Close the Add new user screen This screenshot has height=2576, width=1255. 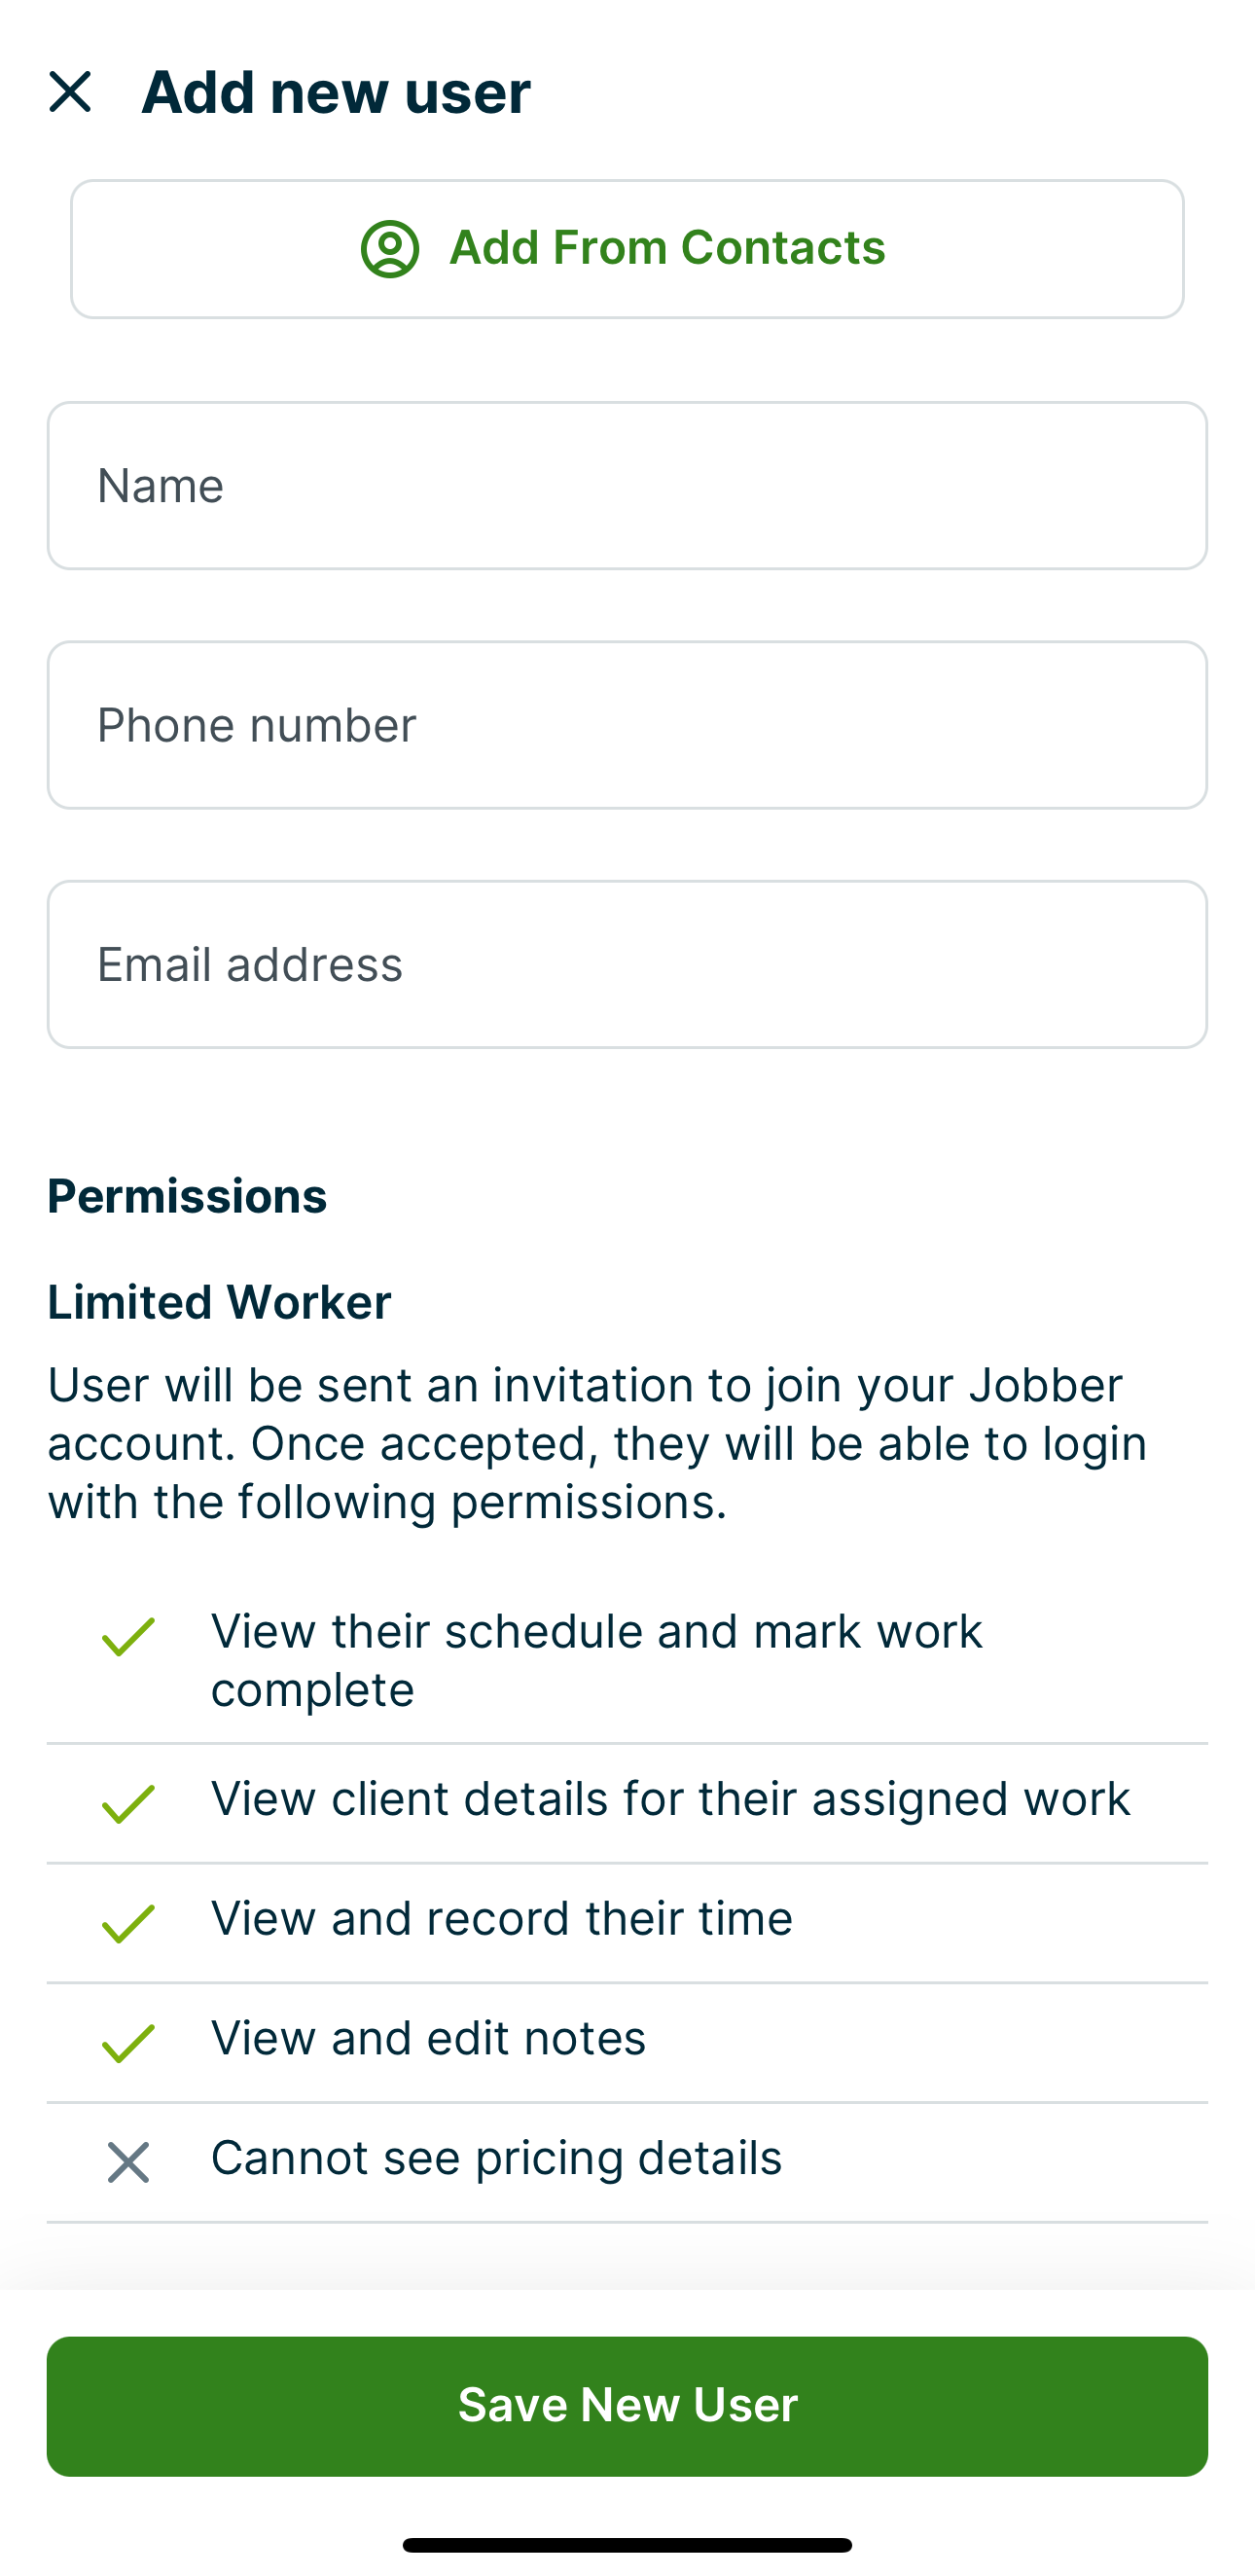click(x=70, y=92)
